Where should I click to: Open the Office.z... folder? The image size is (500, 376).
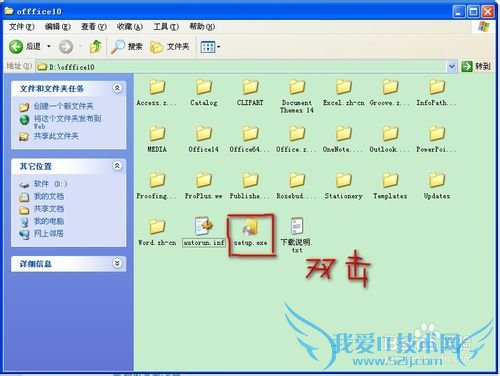pos(297,140)
